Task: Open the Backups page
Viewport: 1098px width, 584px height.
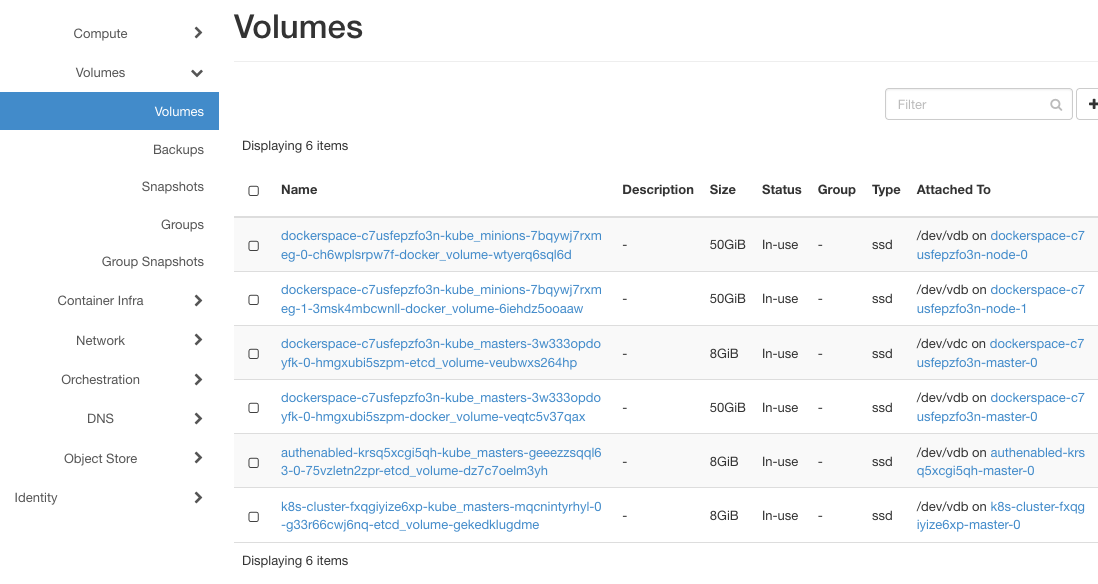Action: coord(178,149)
